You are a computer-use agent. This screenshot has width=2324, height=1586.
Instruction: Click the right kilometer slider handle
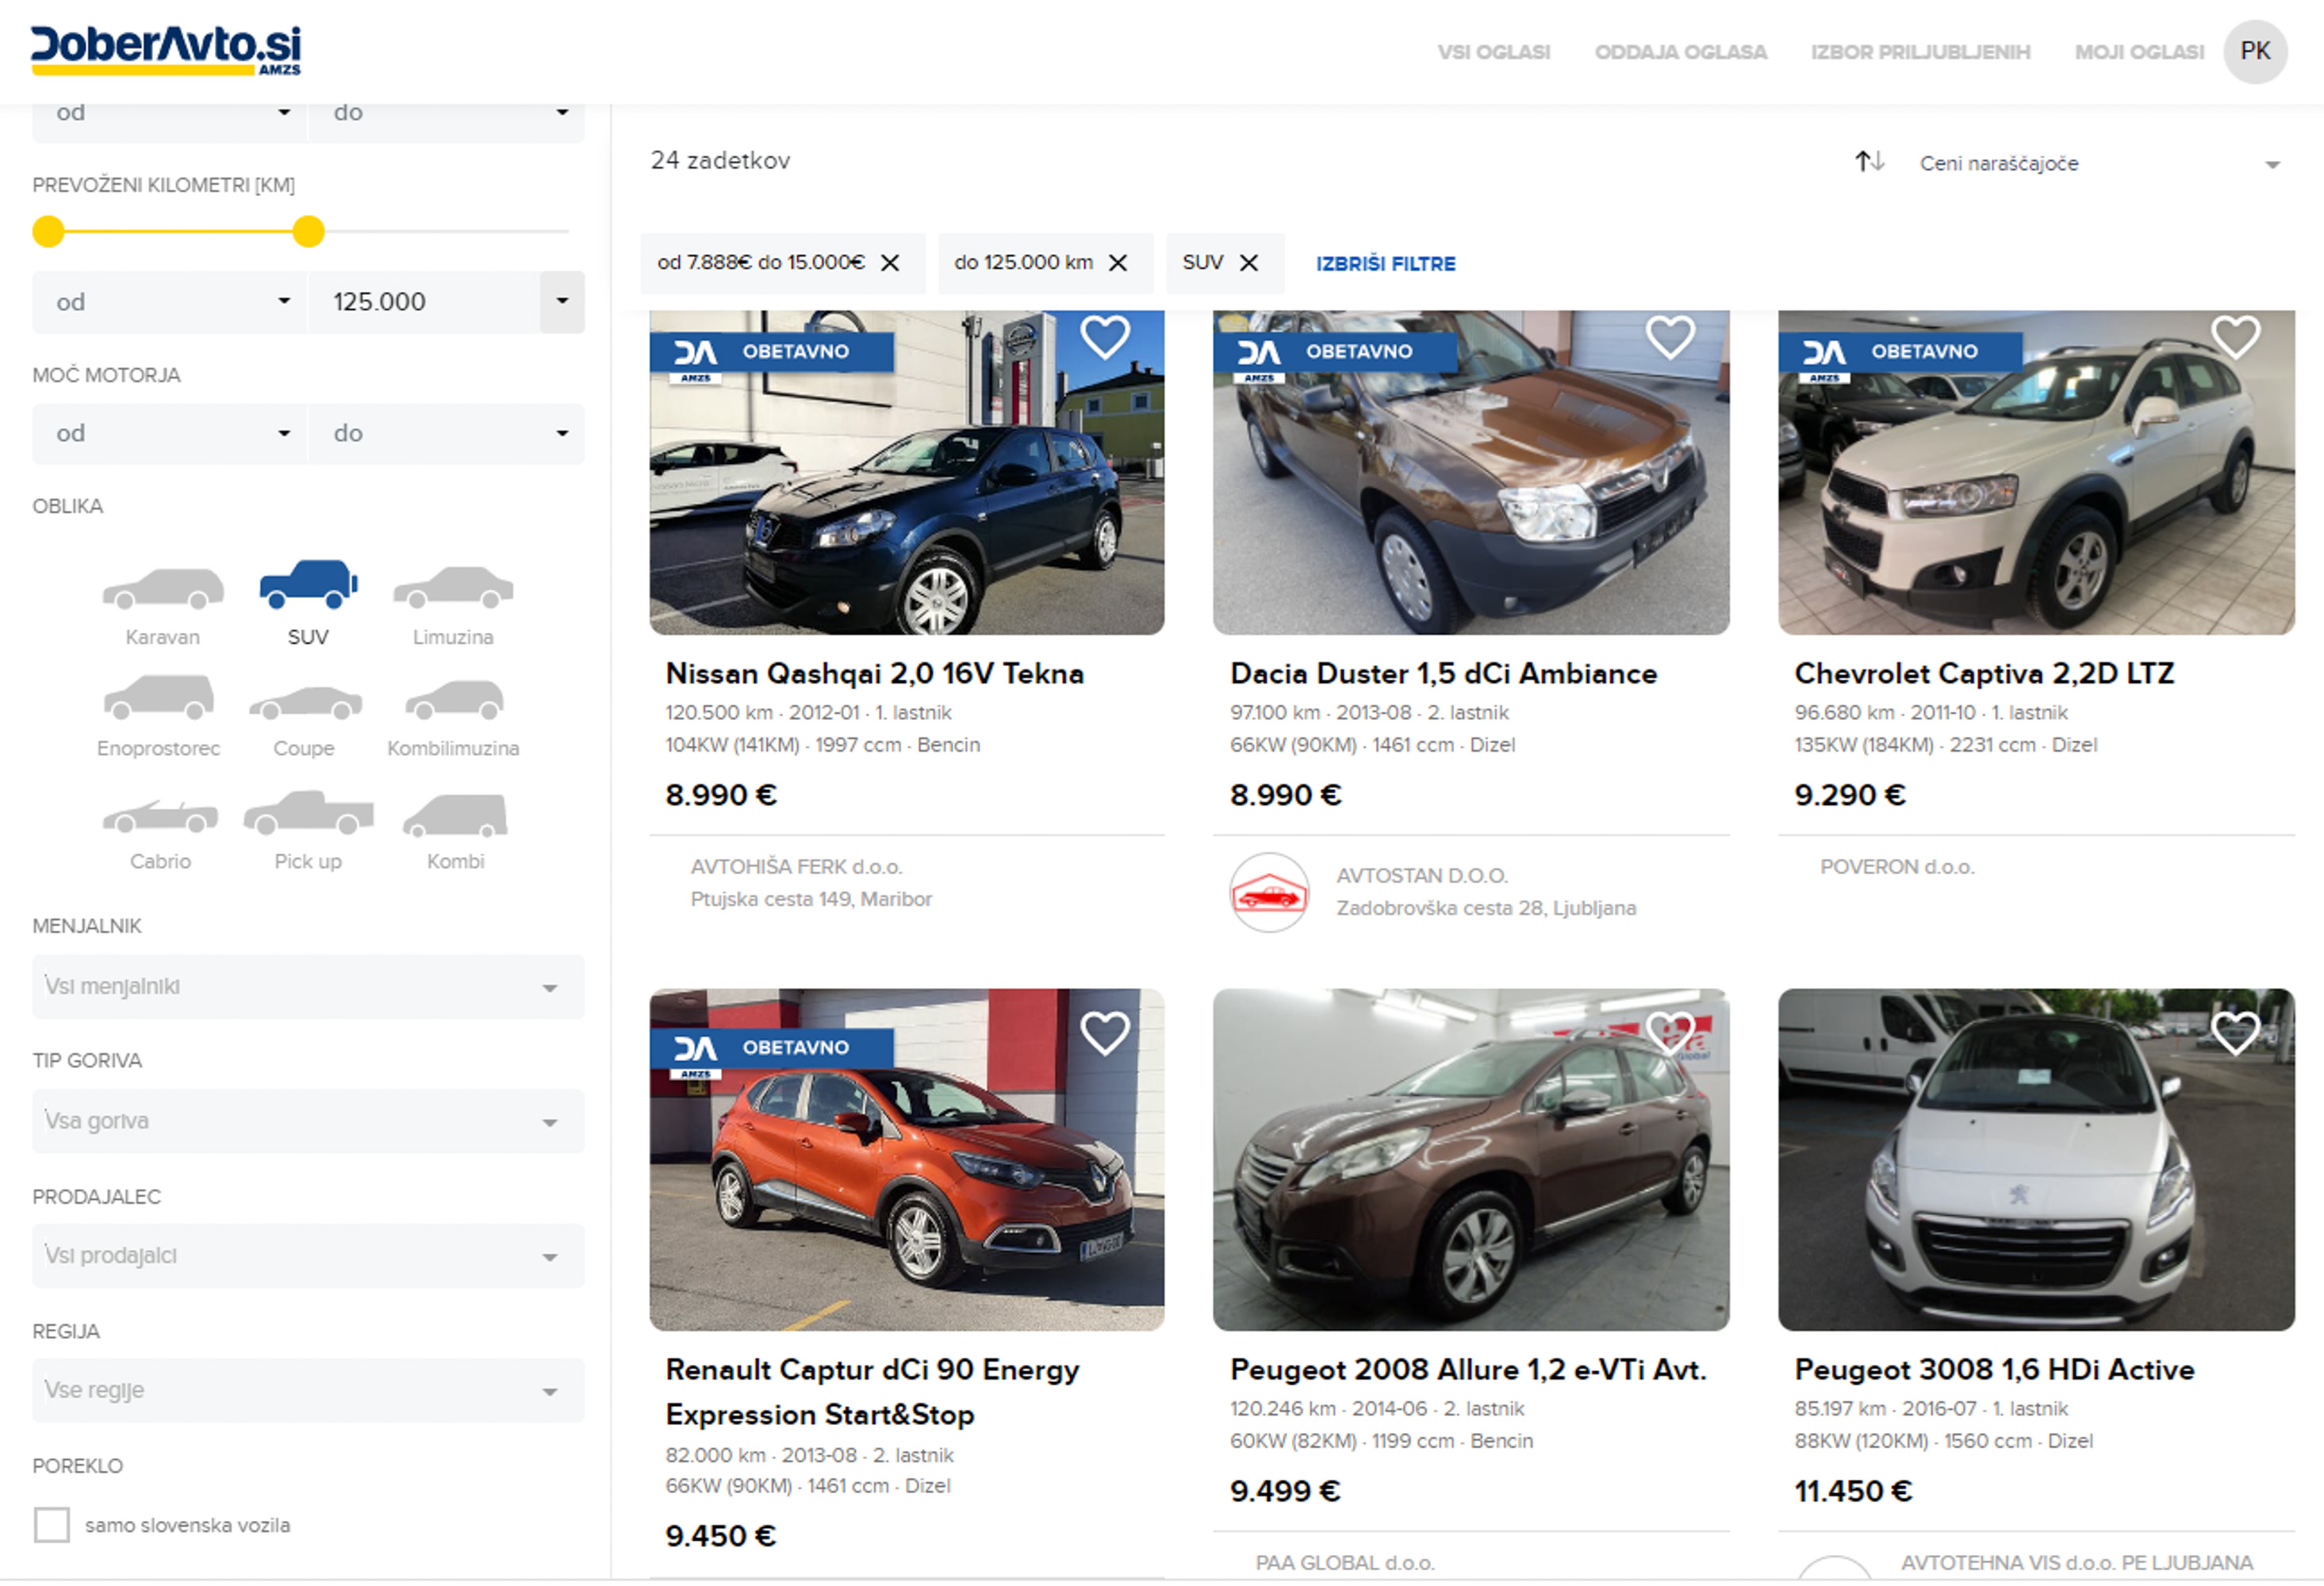[x=309, y=232]
